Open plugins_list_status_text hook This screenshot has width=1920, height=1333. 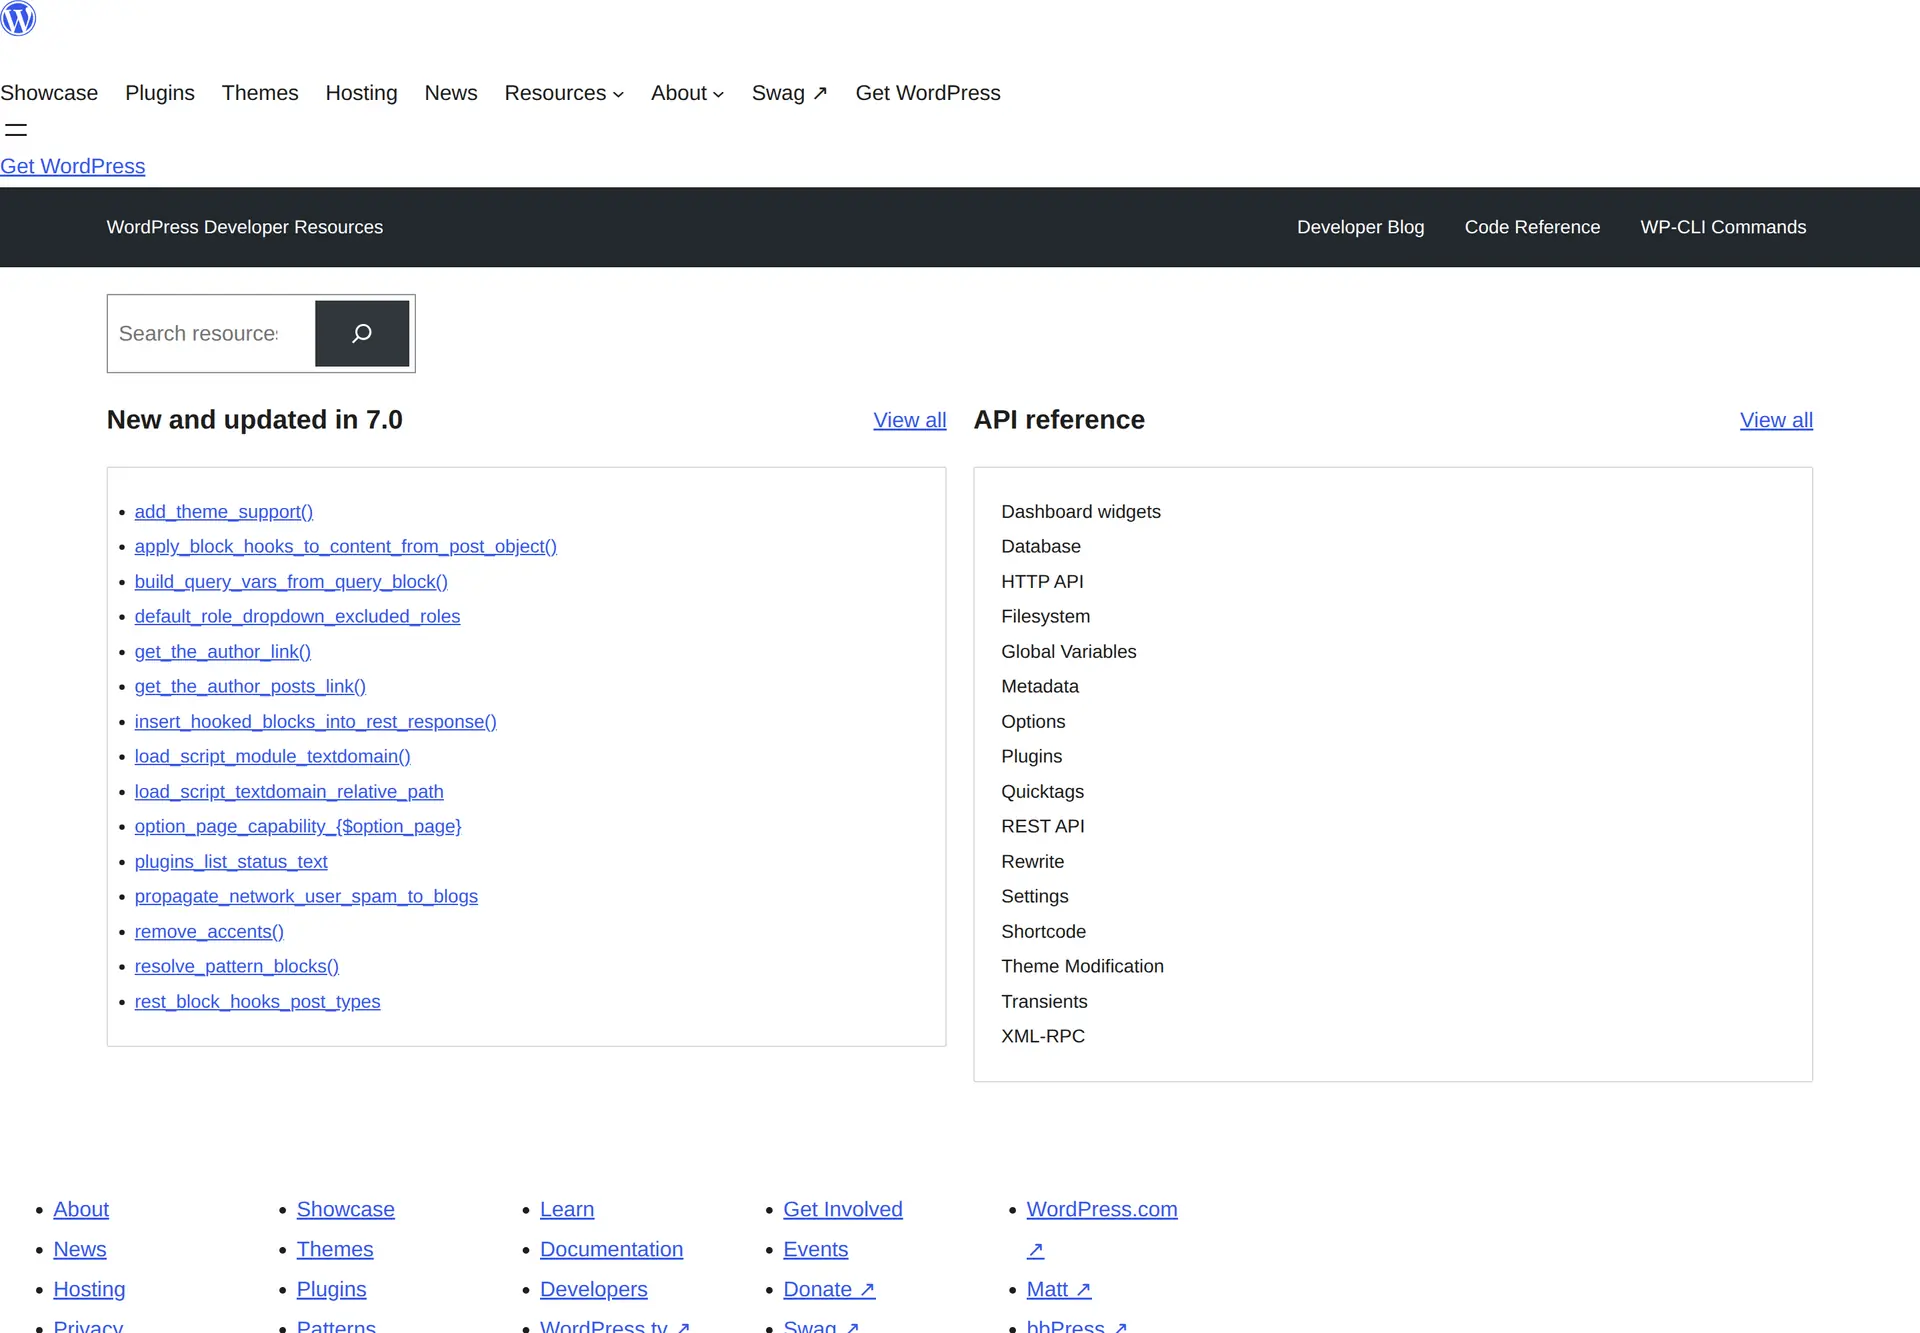click(x=231, y=862)
